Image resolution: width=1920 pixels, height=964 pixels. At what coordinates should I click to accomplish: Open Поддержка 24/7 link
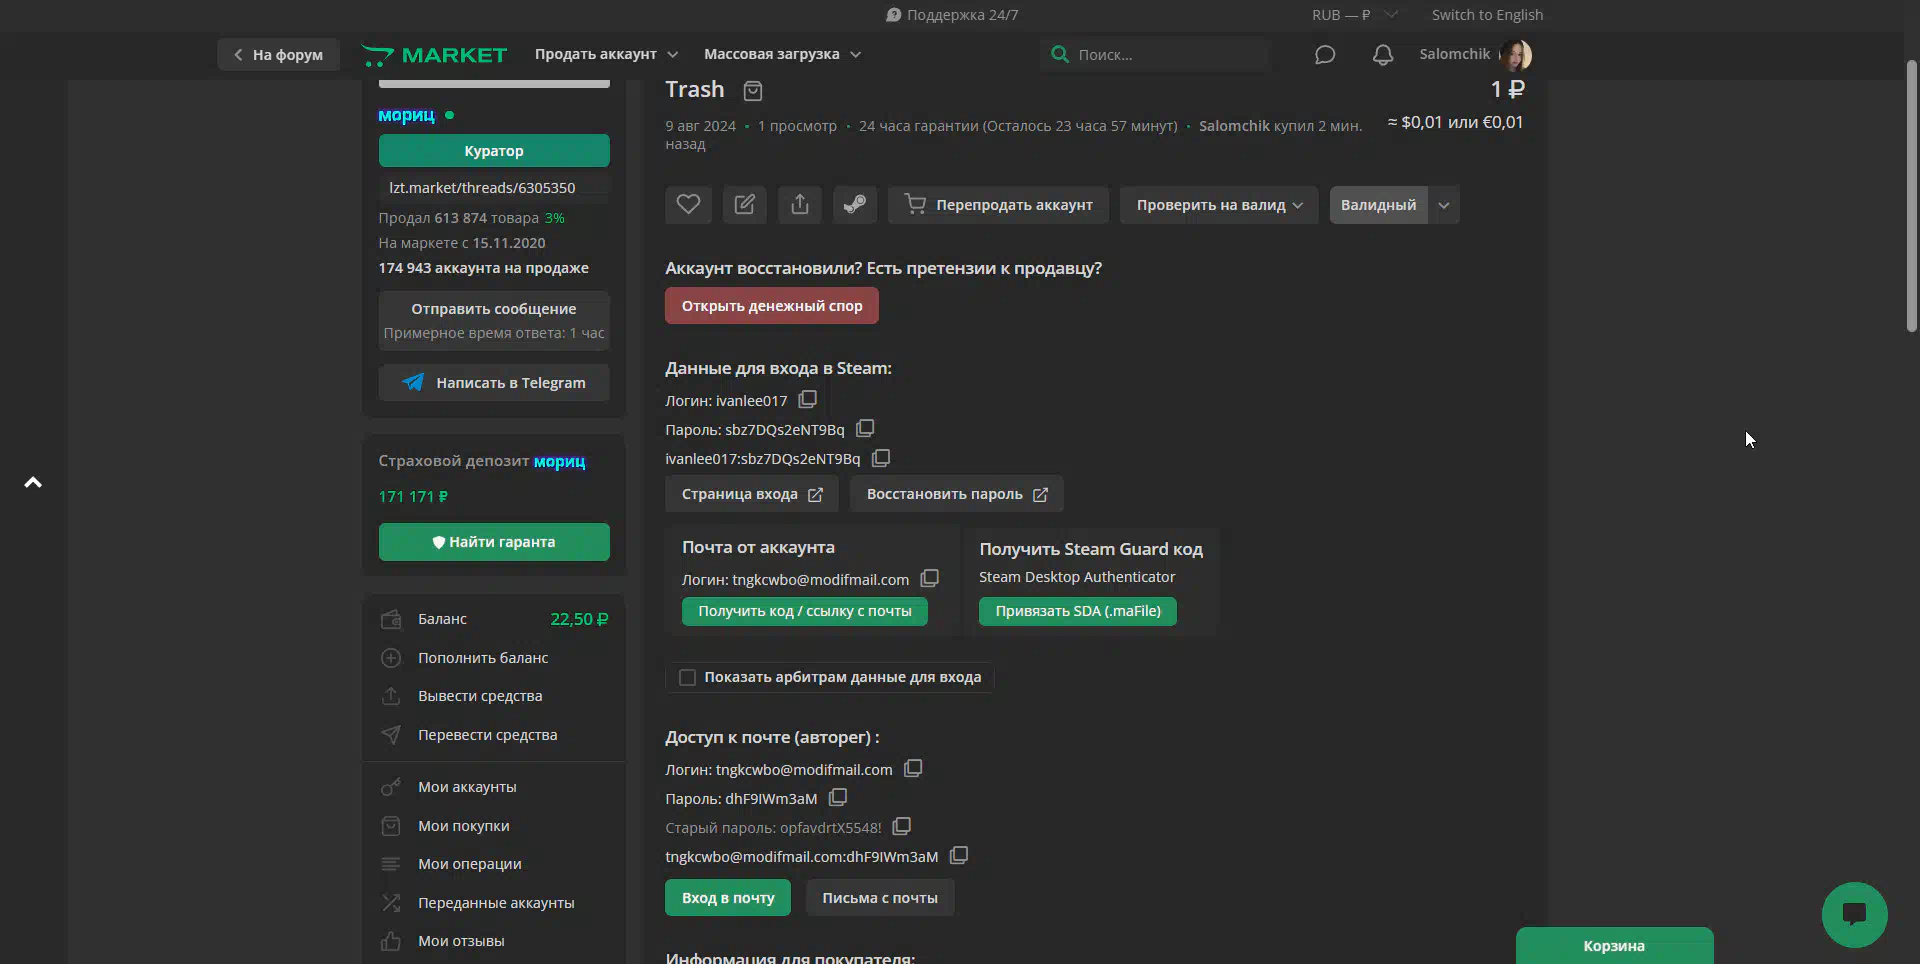952,14
